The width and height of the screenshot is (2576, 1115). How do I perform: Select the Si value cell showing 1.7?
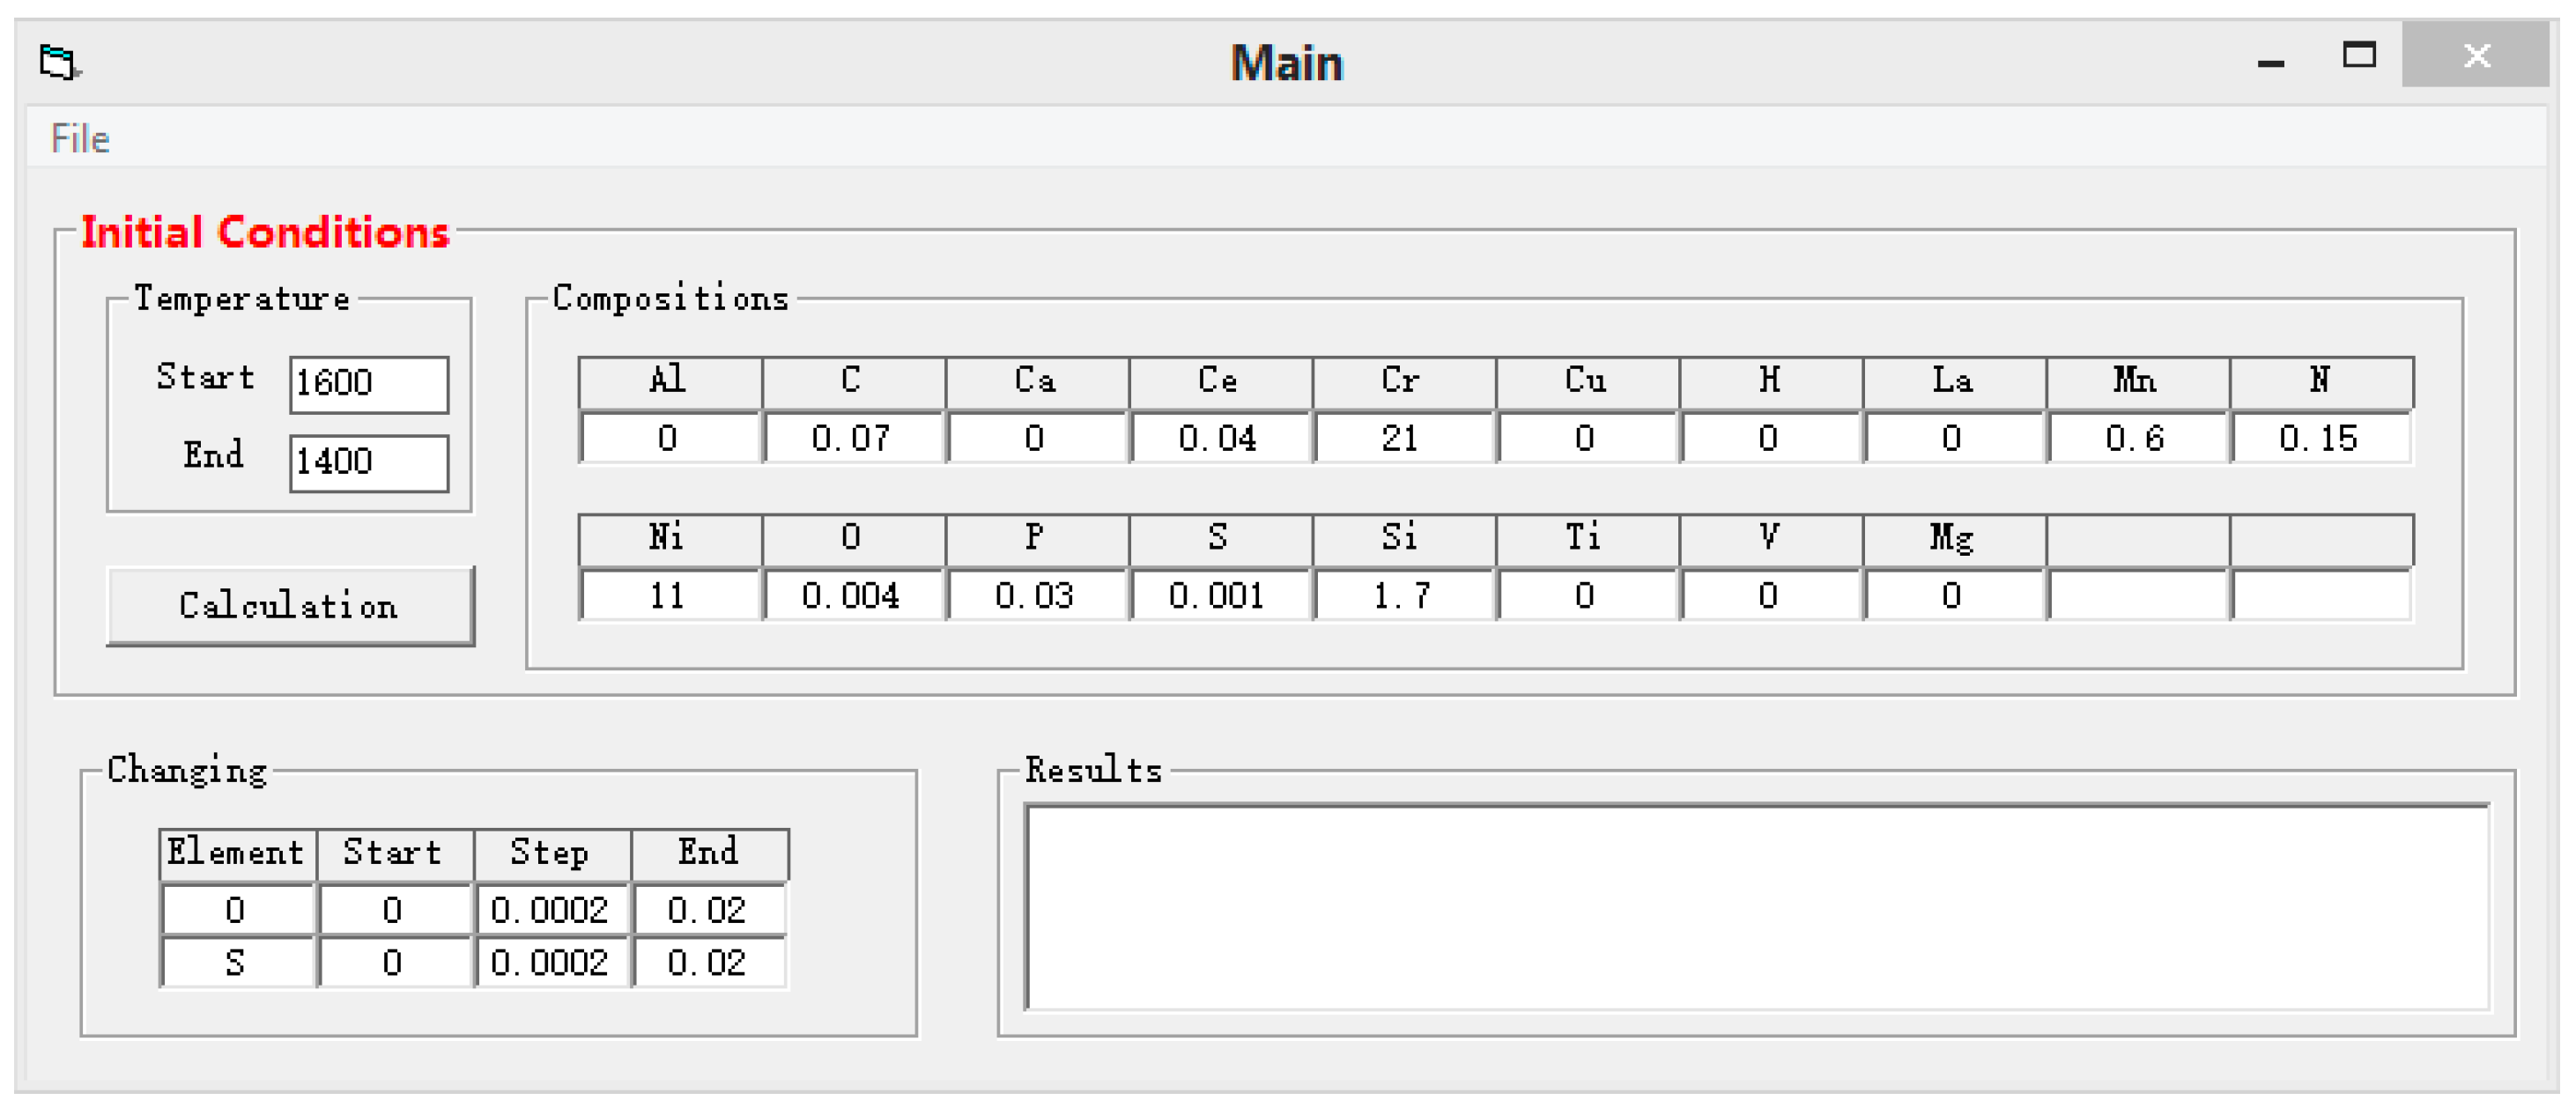pyautogui.click(x=1401, y=596)
